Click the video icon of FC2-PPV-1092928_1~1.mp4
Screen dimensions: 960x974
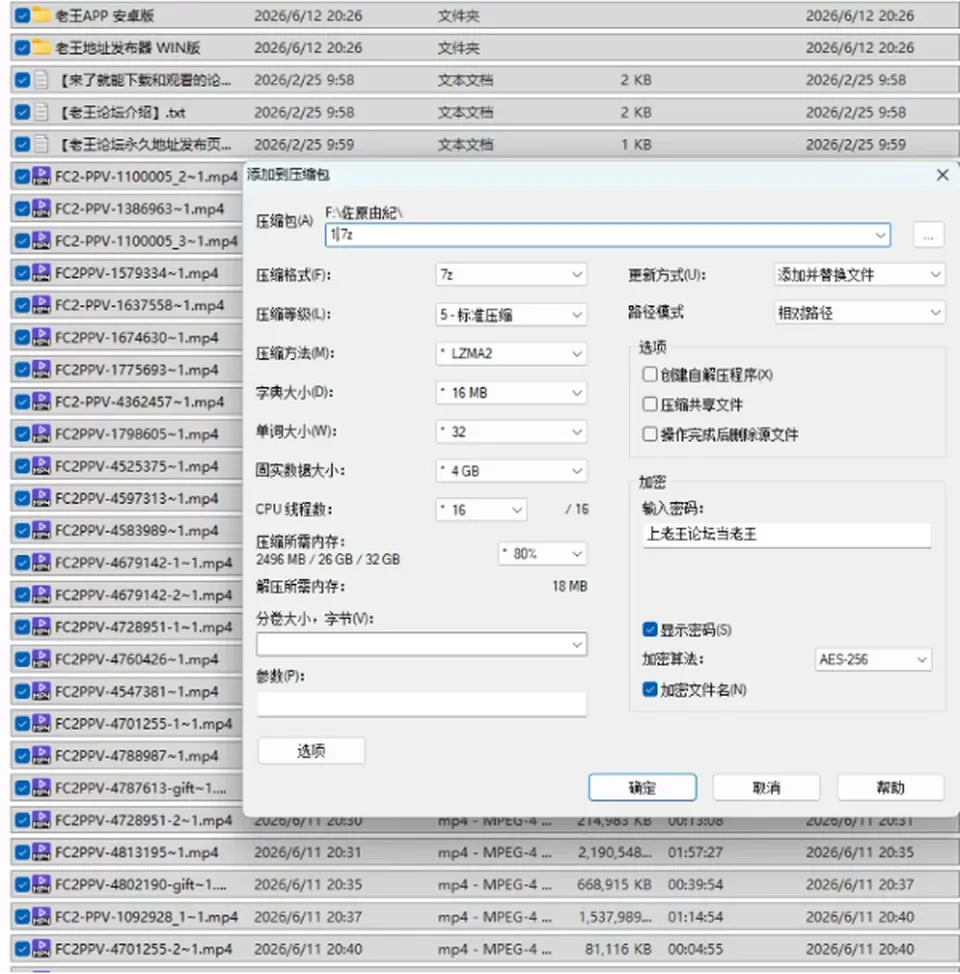pos(41,917)
